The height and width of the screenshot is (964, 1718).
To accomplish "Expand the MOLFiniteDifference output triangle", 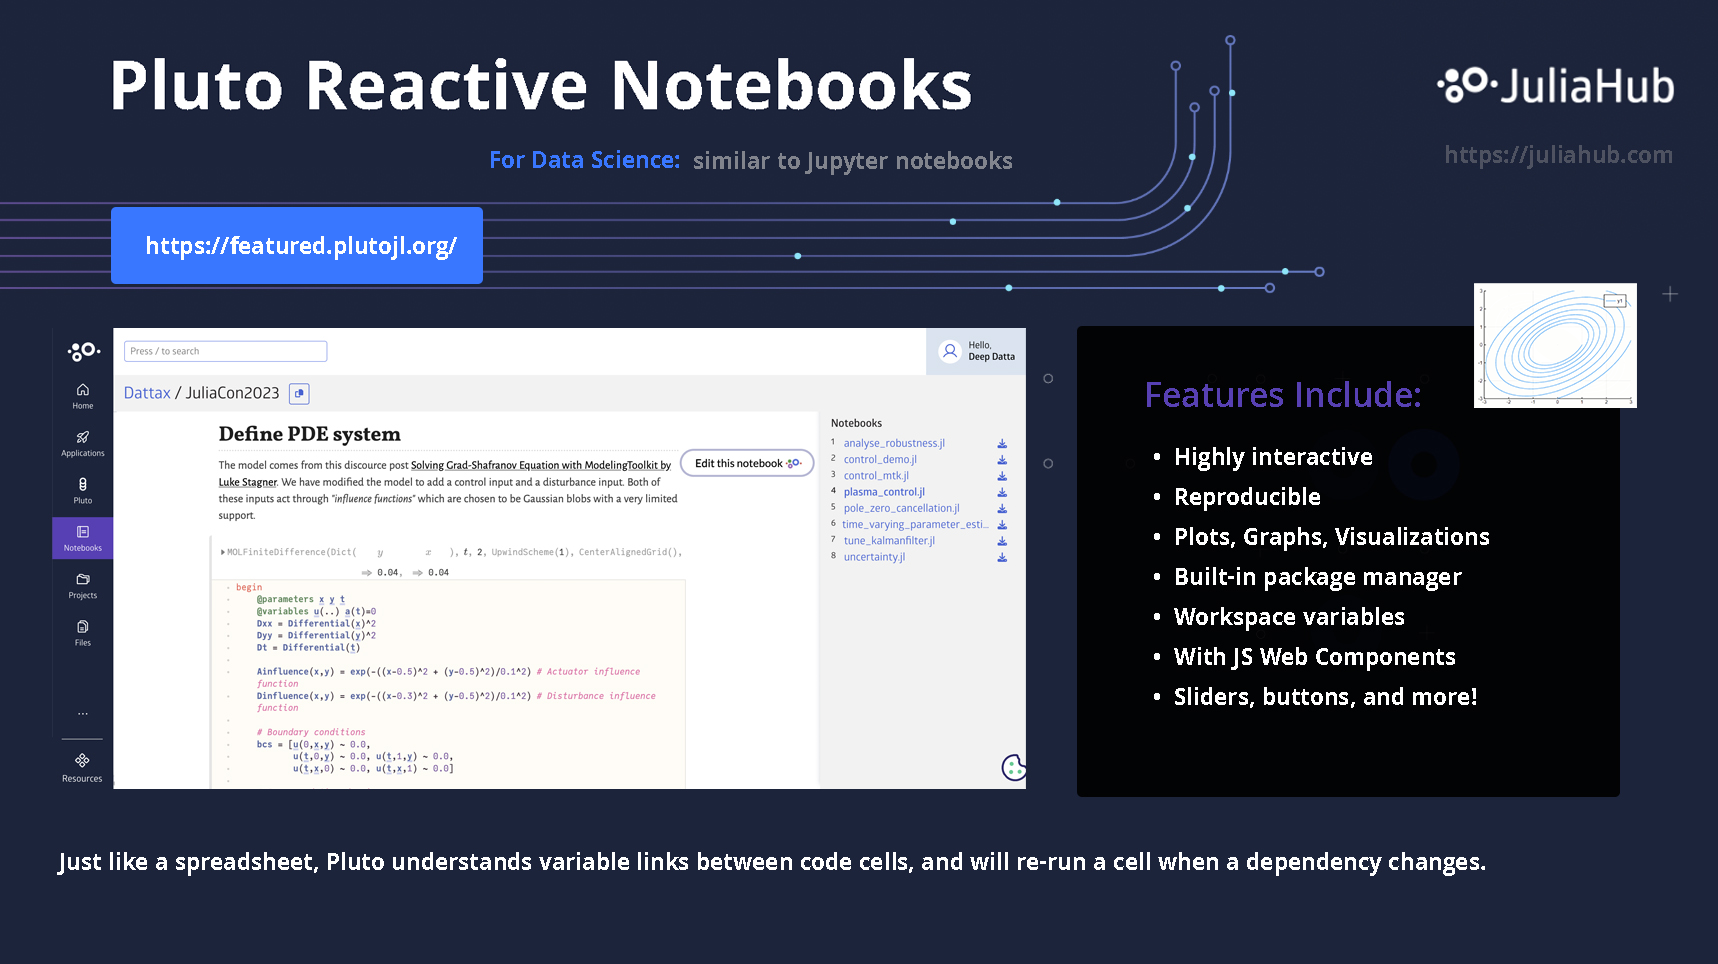I will pos(223,552).
